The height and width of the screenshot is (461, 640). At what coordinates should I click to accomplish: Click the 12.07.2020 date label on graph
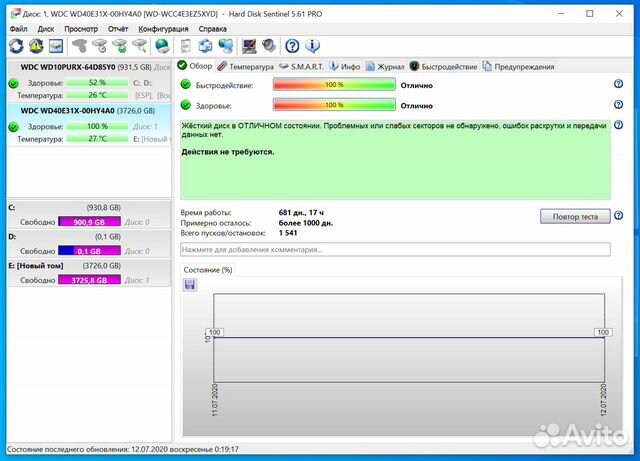604,400
